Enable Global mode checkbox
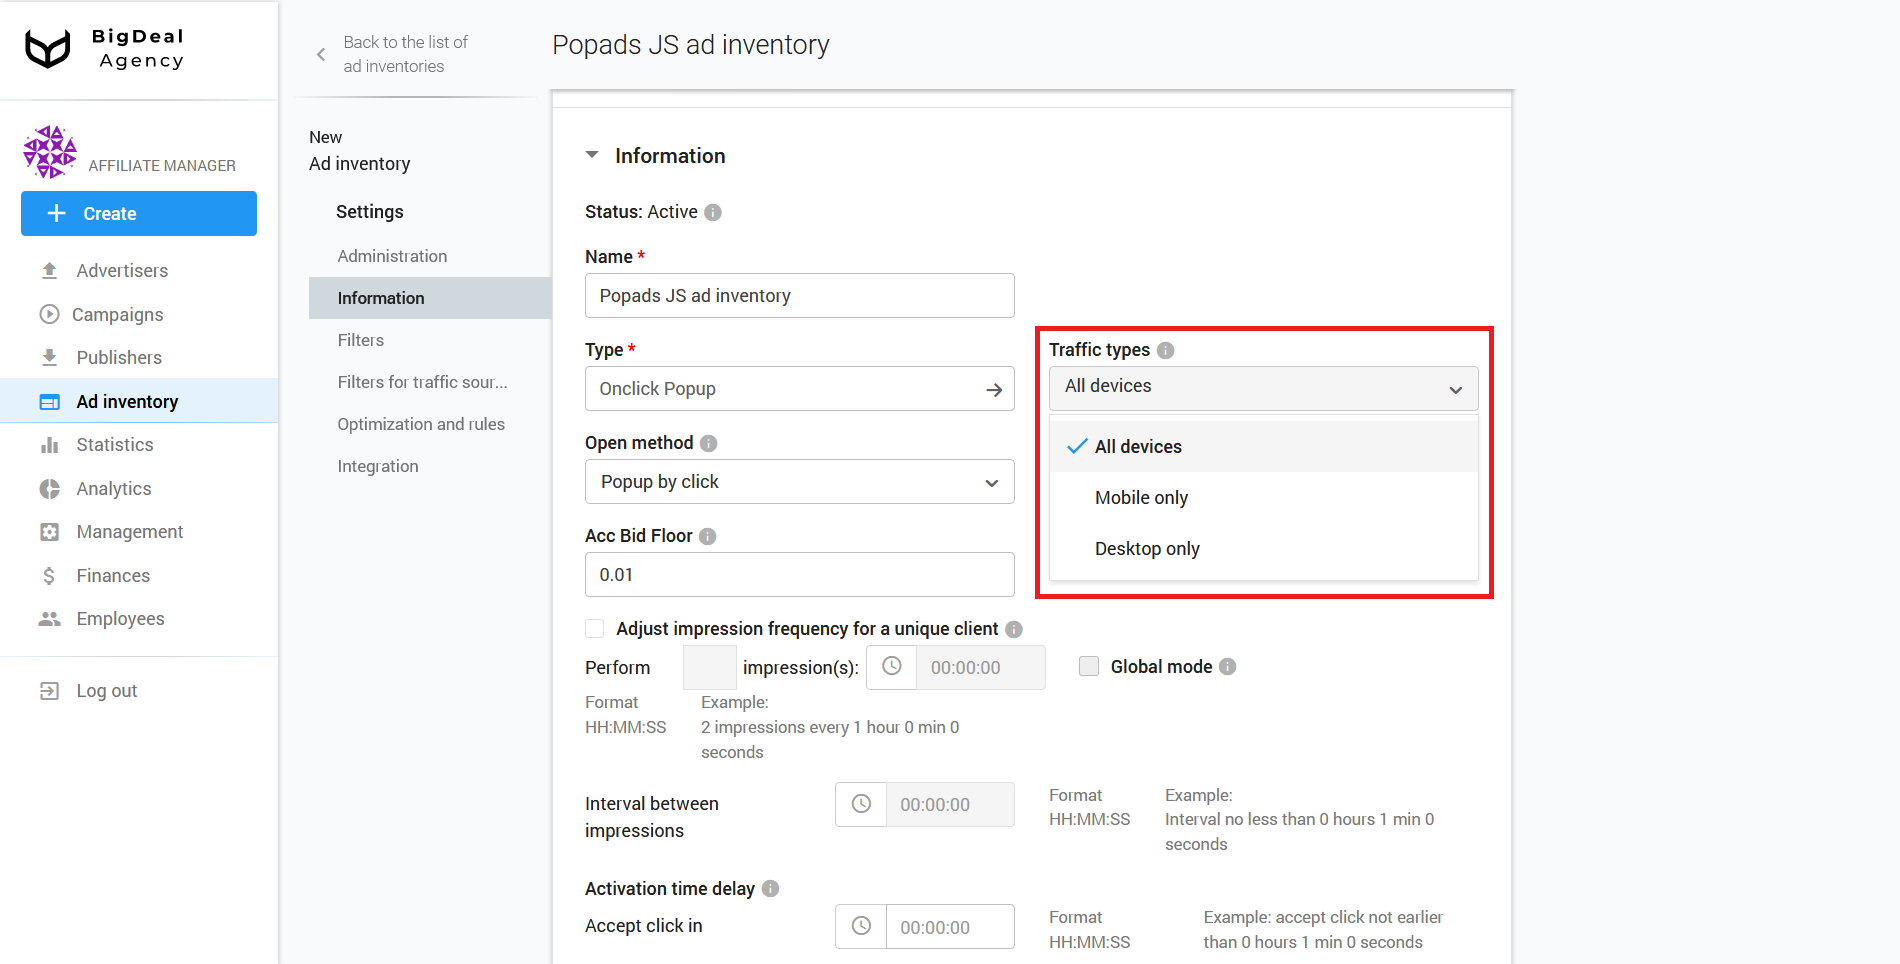Image resolution: width=1900 pixels, height=964 pixels. [x=1088, y=666]
